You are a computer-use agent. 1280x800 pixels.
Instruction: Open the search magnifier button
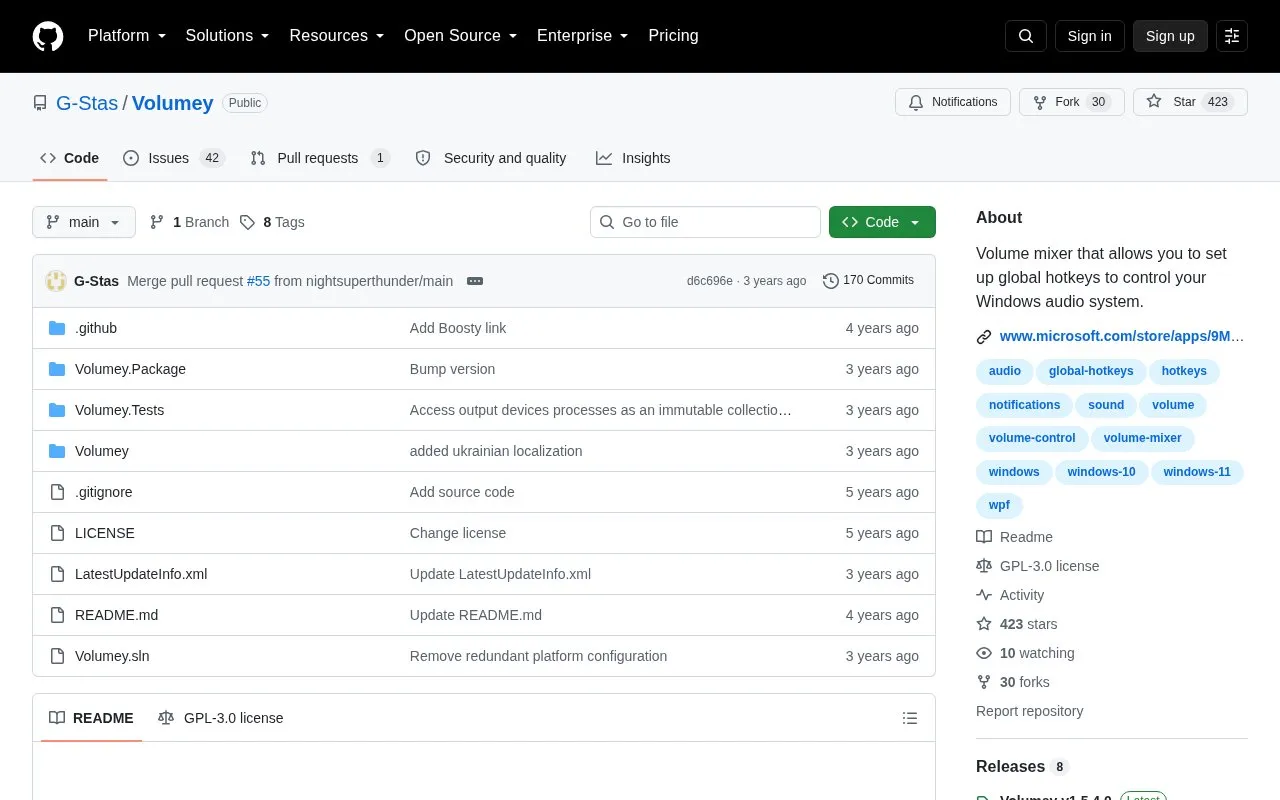[x=1026, y=36]
